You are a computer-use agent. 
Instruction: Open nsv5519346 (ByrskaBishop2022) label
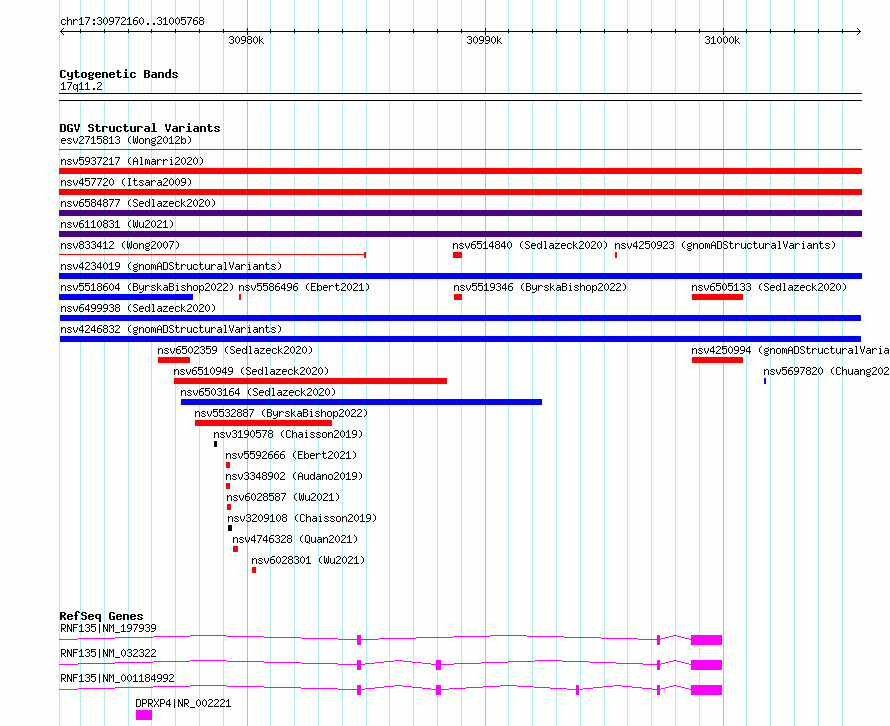click(540, 287)
